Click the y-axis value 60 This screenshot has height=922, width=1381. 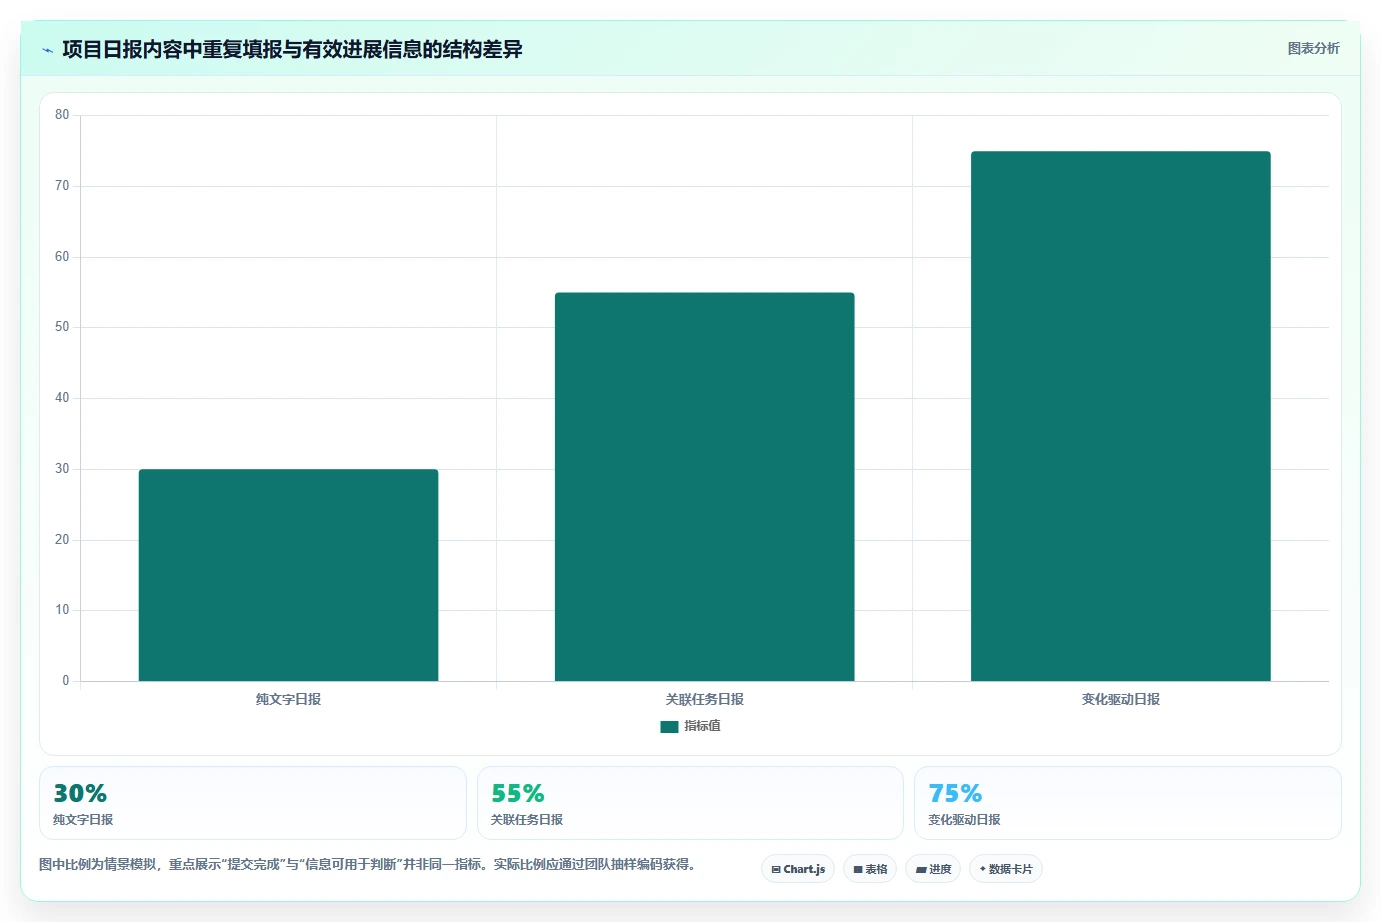click(x=62, y=257)
